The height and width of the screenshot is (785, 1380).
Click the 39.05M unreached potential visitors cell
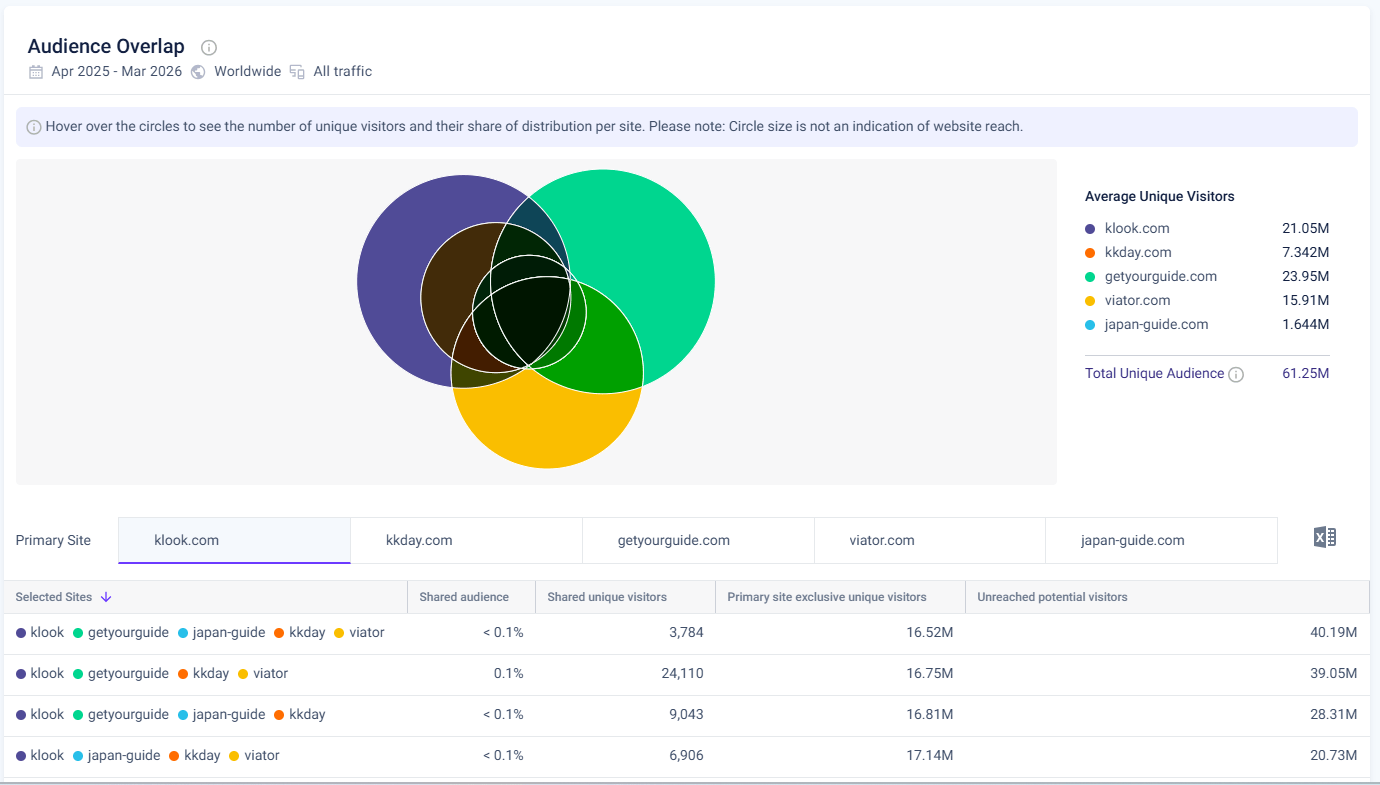[1334, 674]
